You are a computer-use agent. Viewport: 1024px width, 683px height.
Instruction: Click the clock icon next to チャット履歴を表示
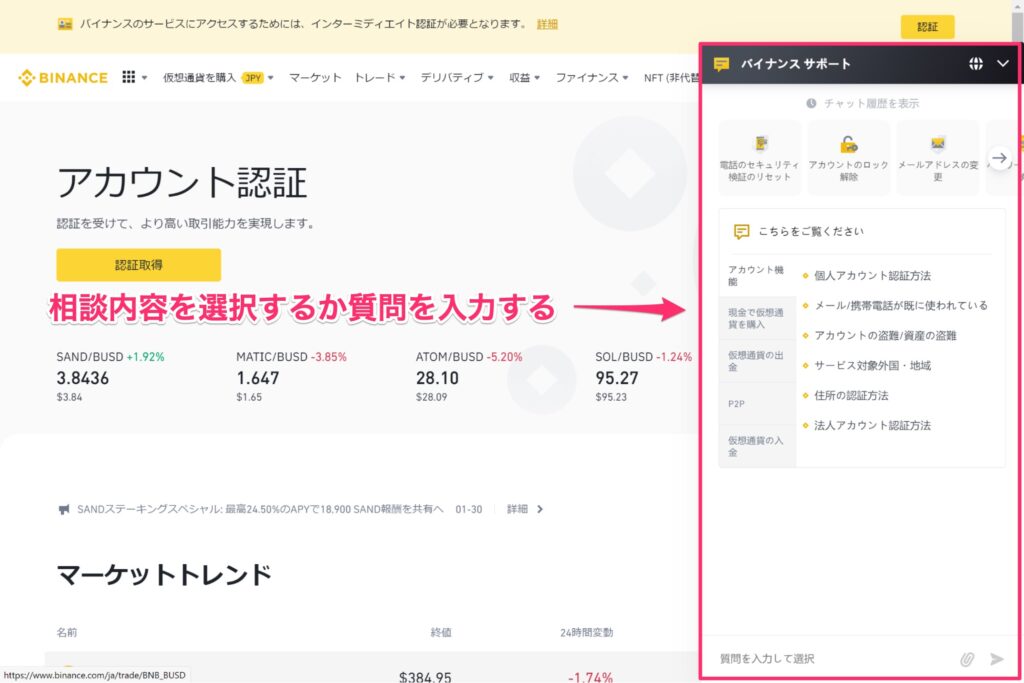[811, 103]
